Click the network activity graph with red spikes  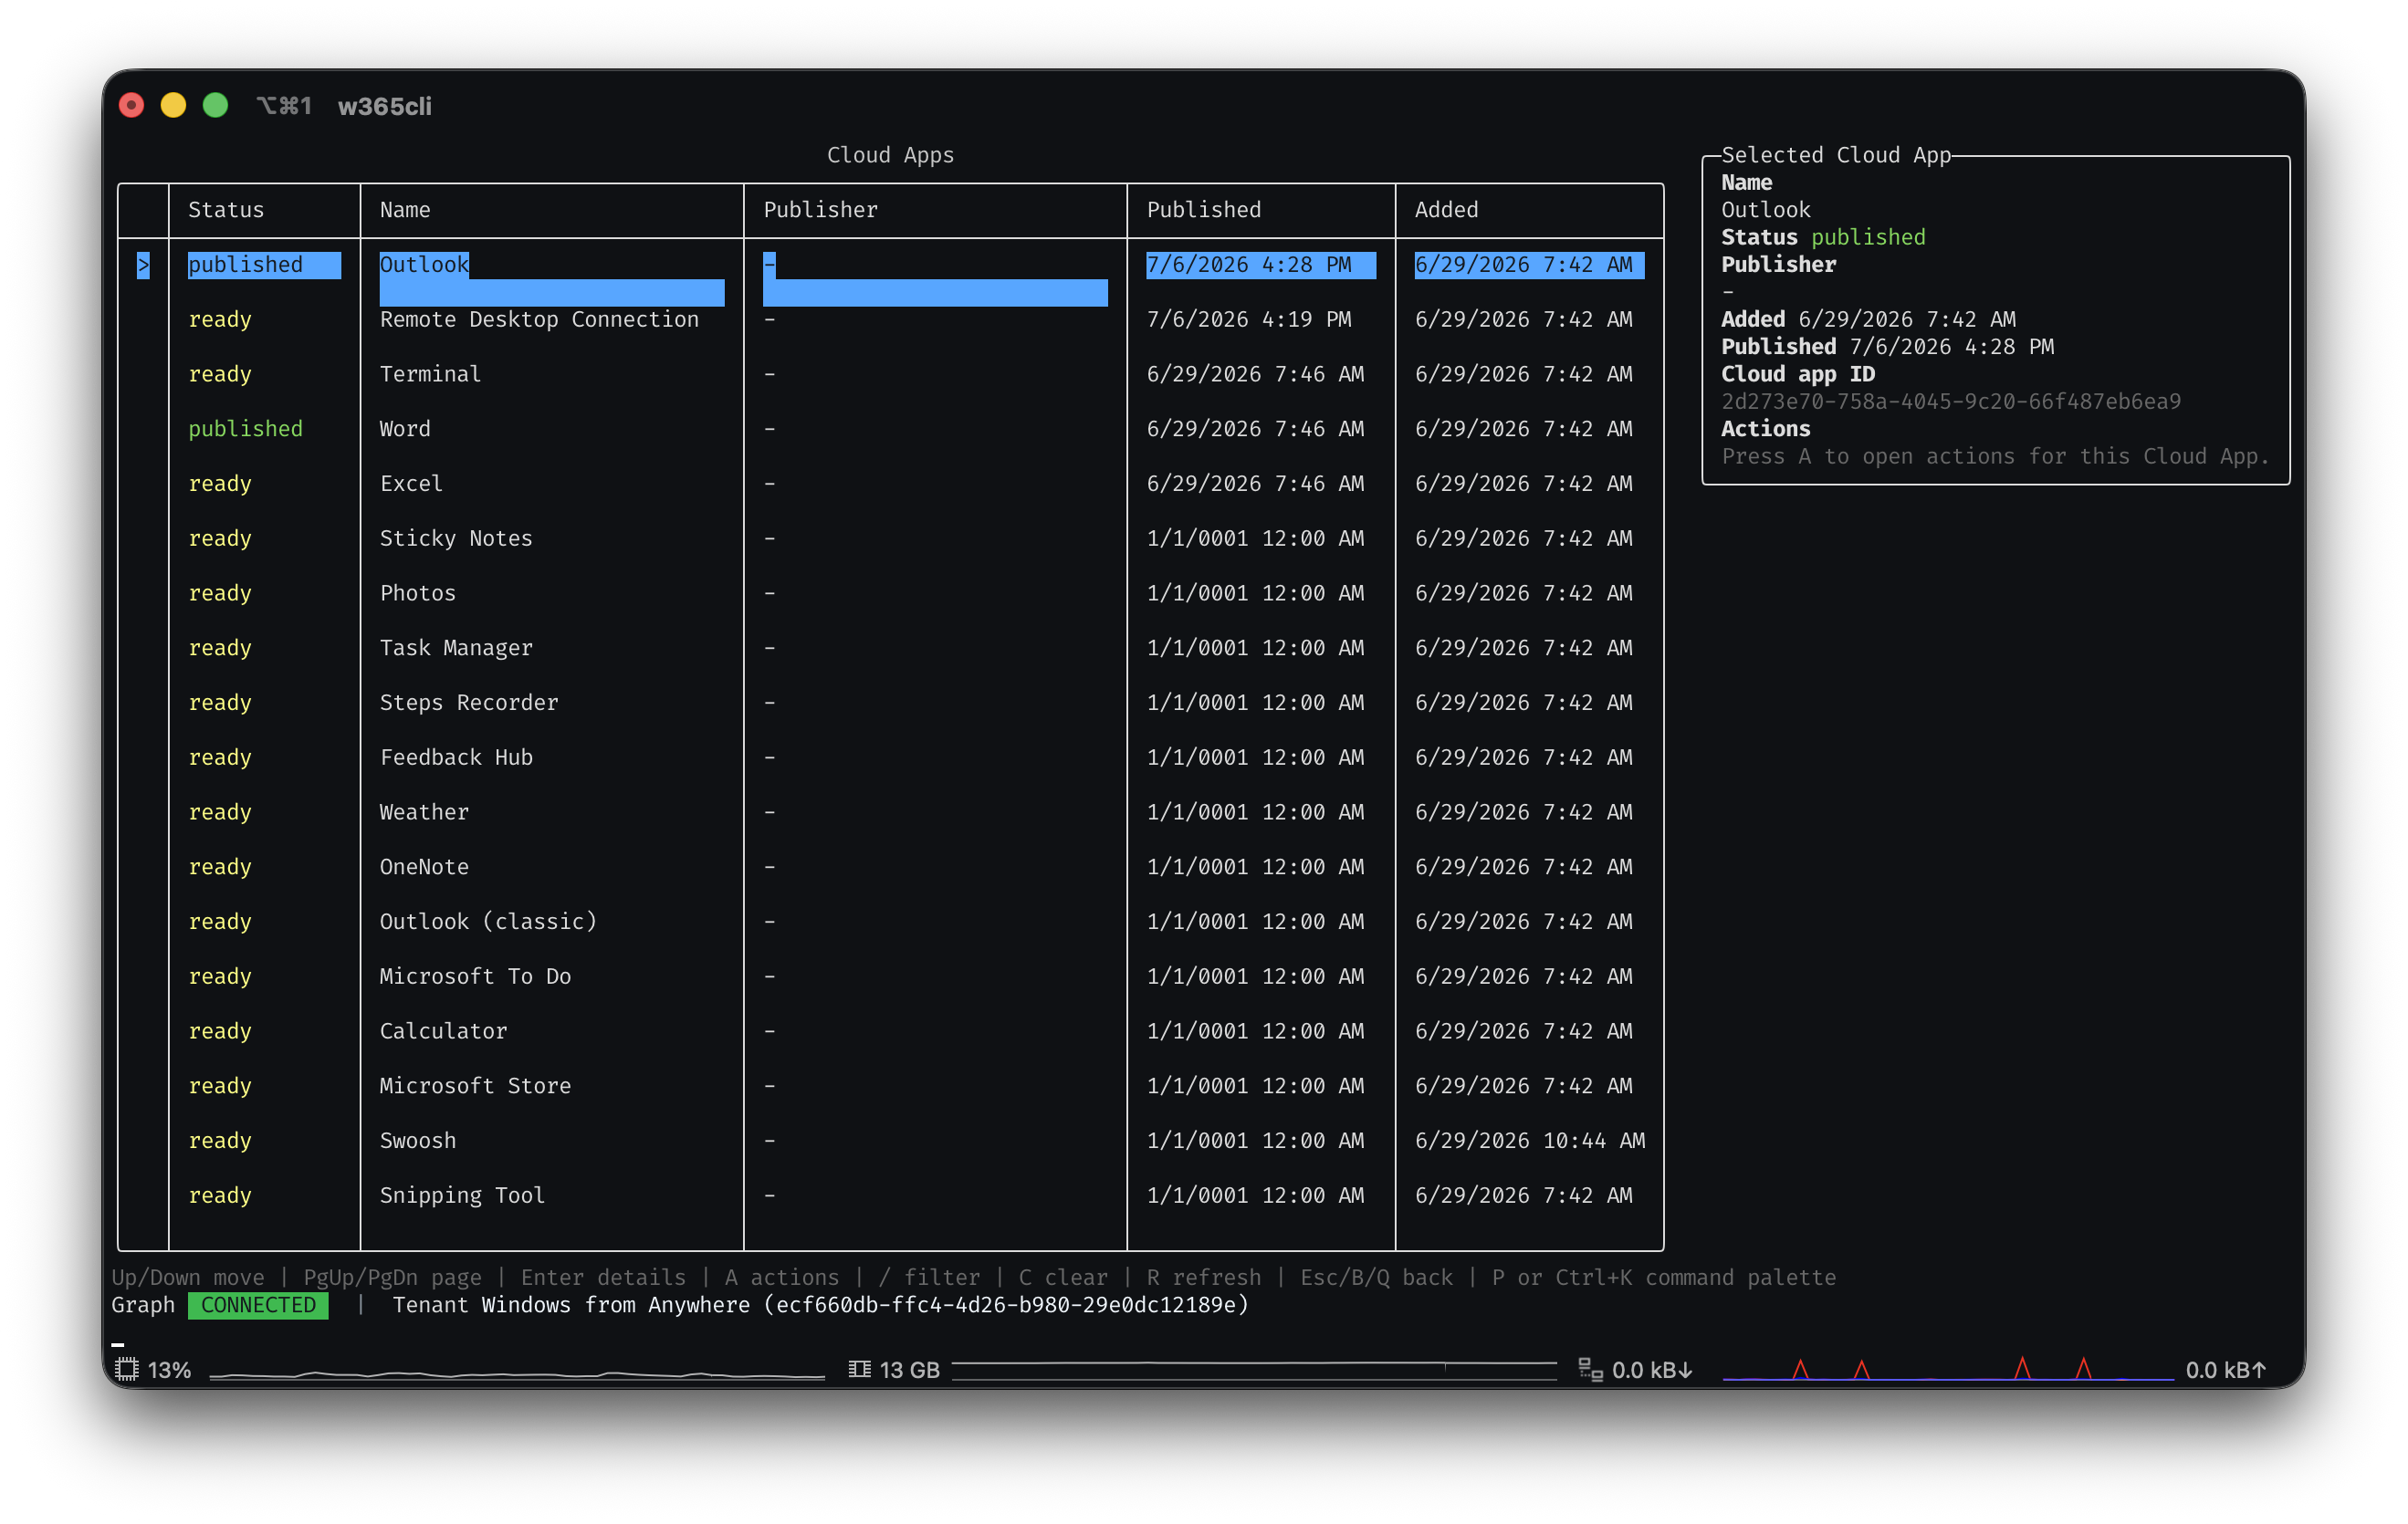pos(1948,1369)
